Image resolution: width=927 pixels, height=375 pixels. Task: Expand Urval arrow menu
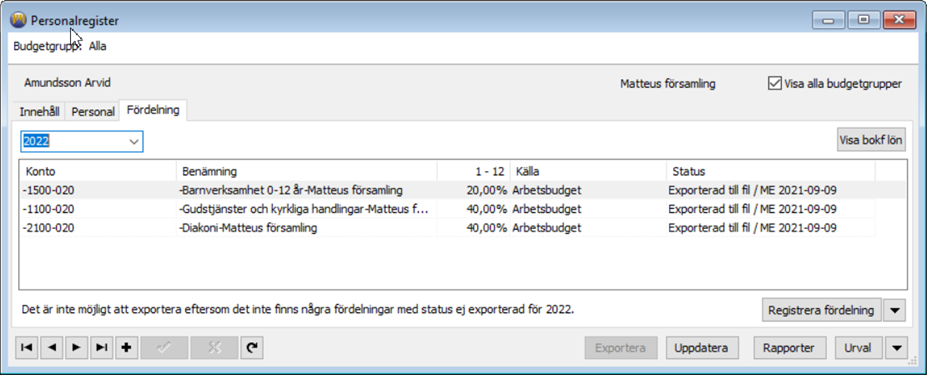(x=898, y=348)
